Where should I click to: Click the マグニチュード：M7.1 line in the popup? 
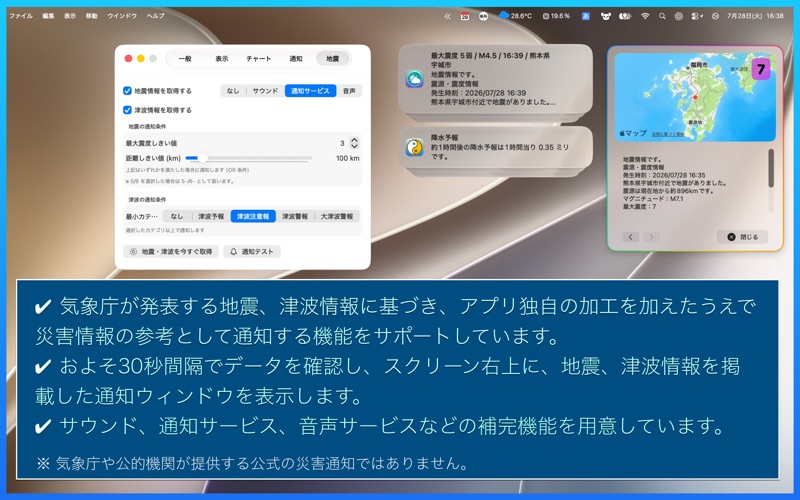click(653, 198)
